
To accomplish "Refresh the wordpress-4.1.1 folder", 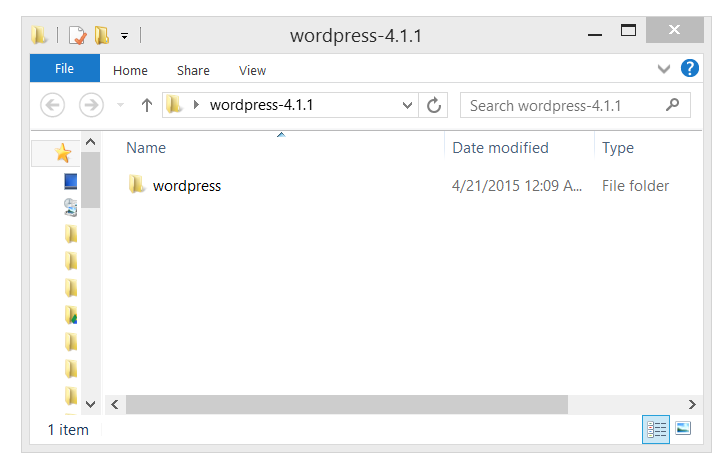I will tap(434, 105).
